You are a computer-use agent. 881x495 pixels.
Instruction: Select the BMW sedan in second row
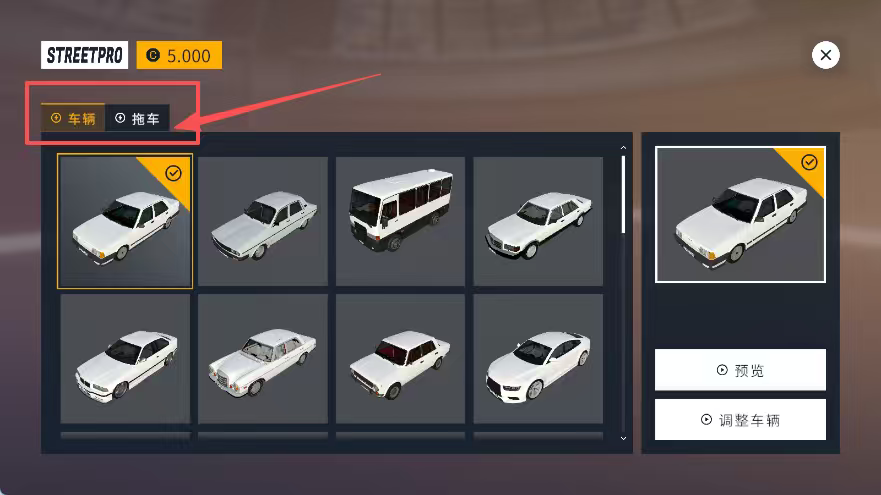(125, 358)
